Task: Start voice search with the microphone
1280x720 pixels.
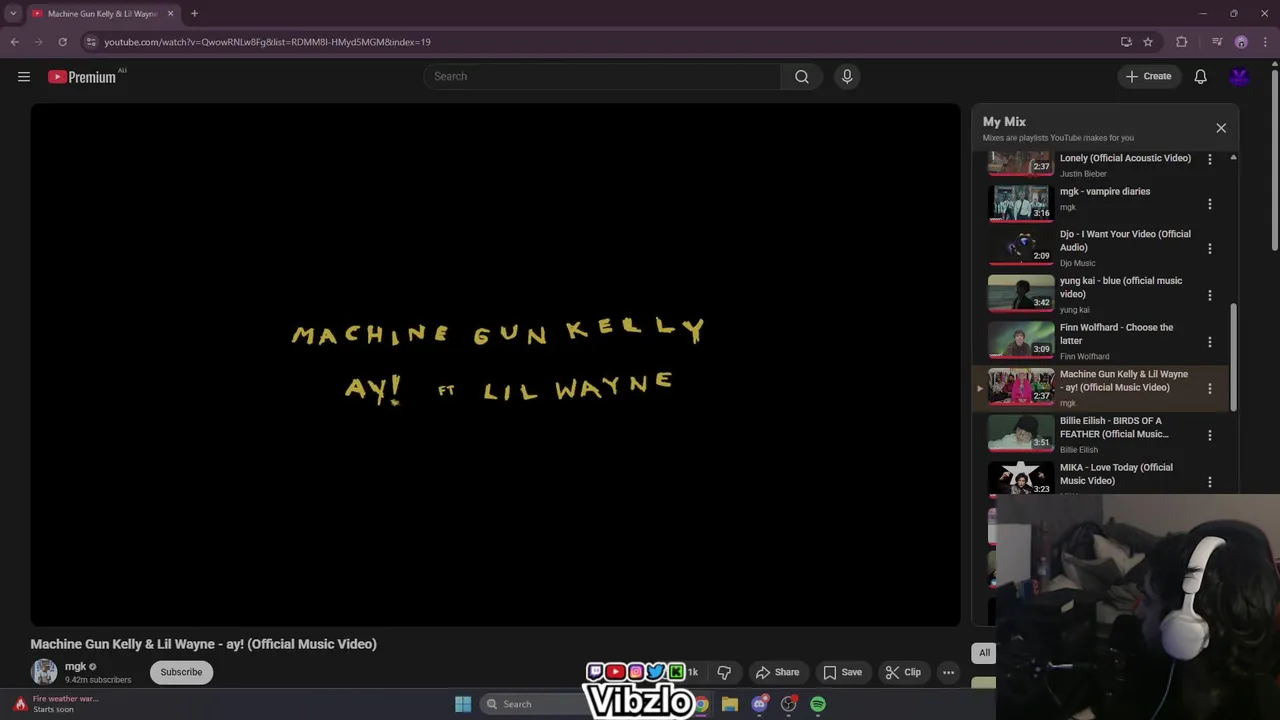Action: coord(847,77)
